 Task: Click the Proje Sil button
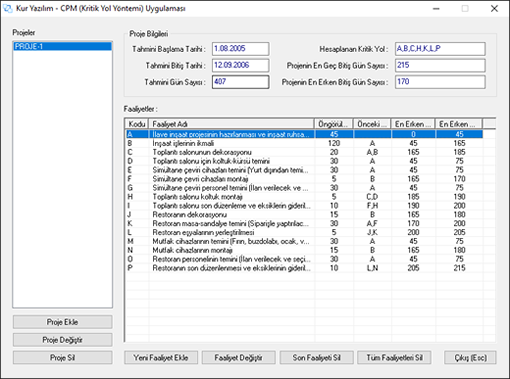62,357
